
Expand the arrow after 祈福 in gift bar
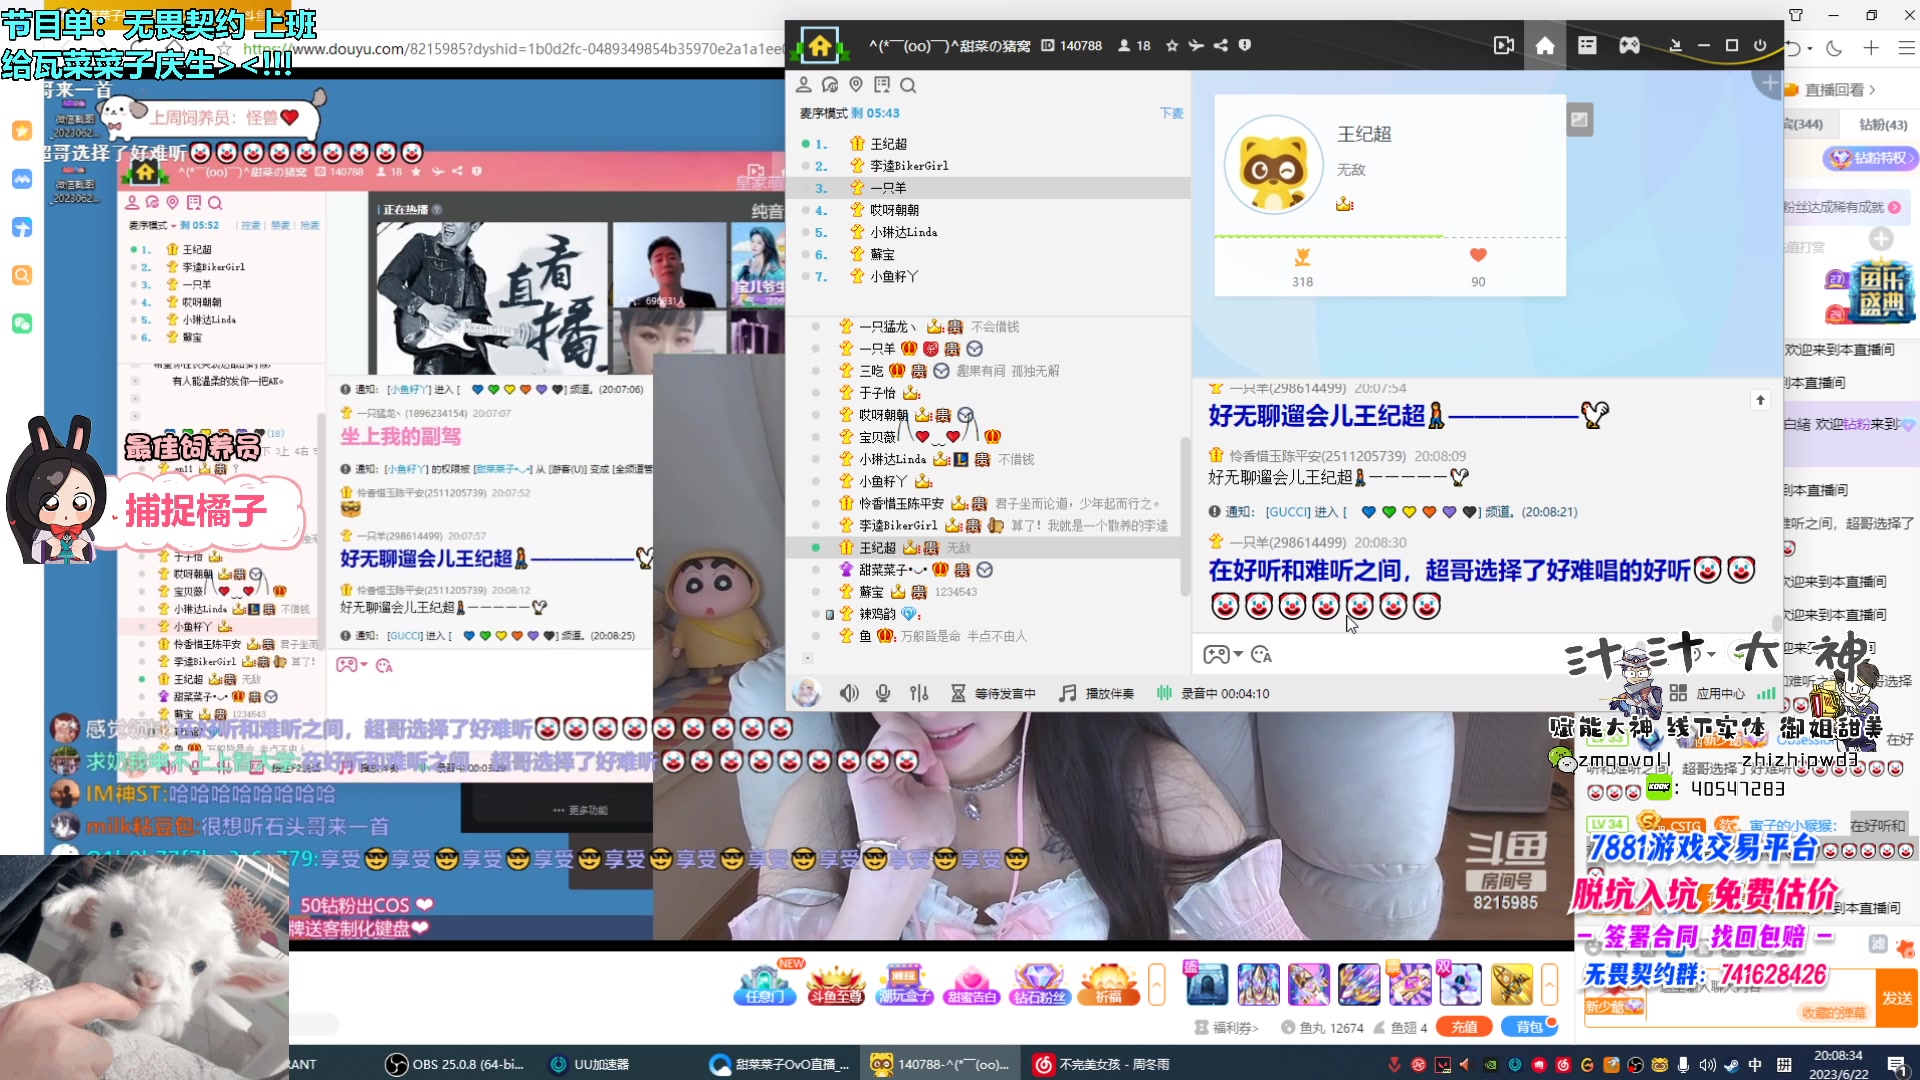[1157, 985]
